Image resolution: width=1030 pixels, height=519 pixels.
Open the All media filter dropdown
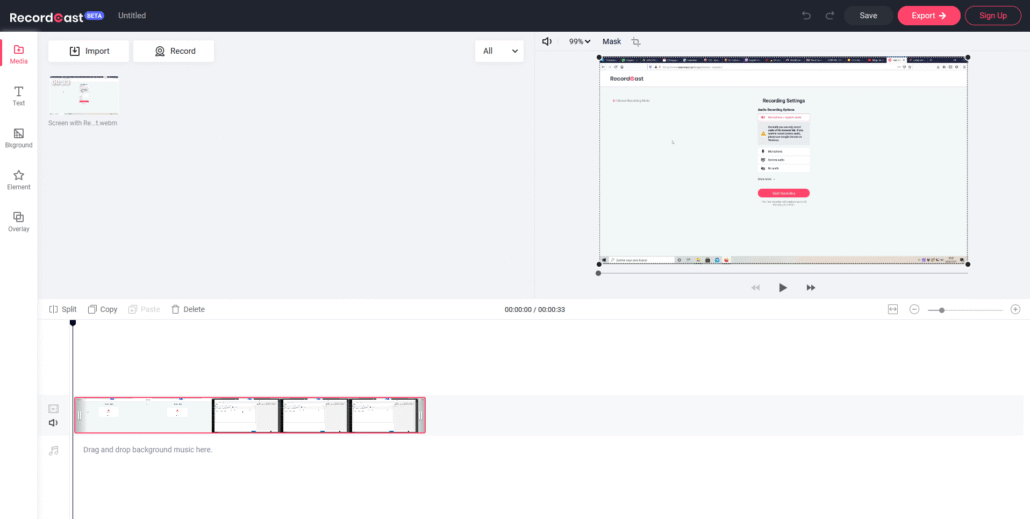[500, 51]
